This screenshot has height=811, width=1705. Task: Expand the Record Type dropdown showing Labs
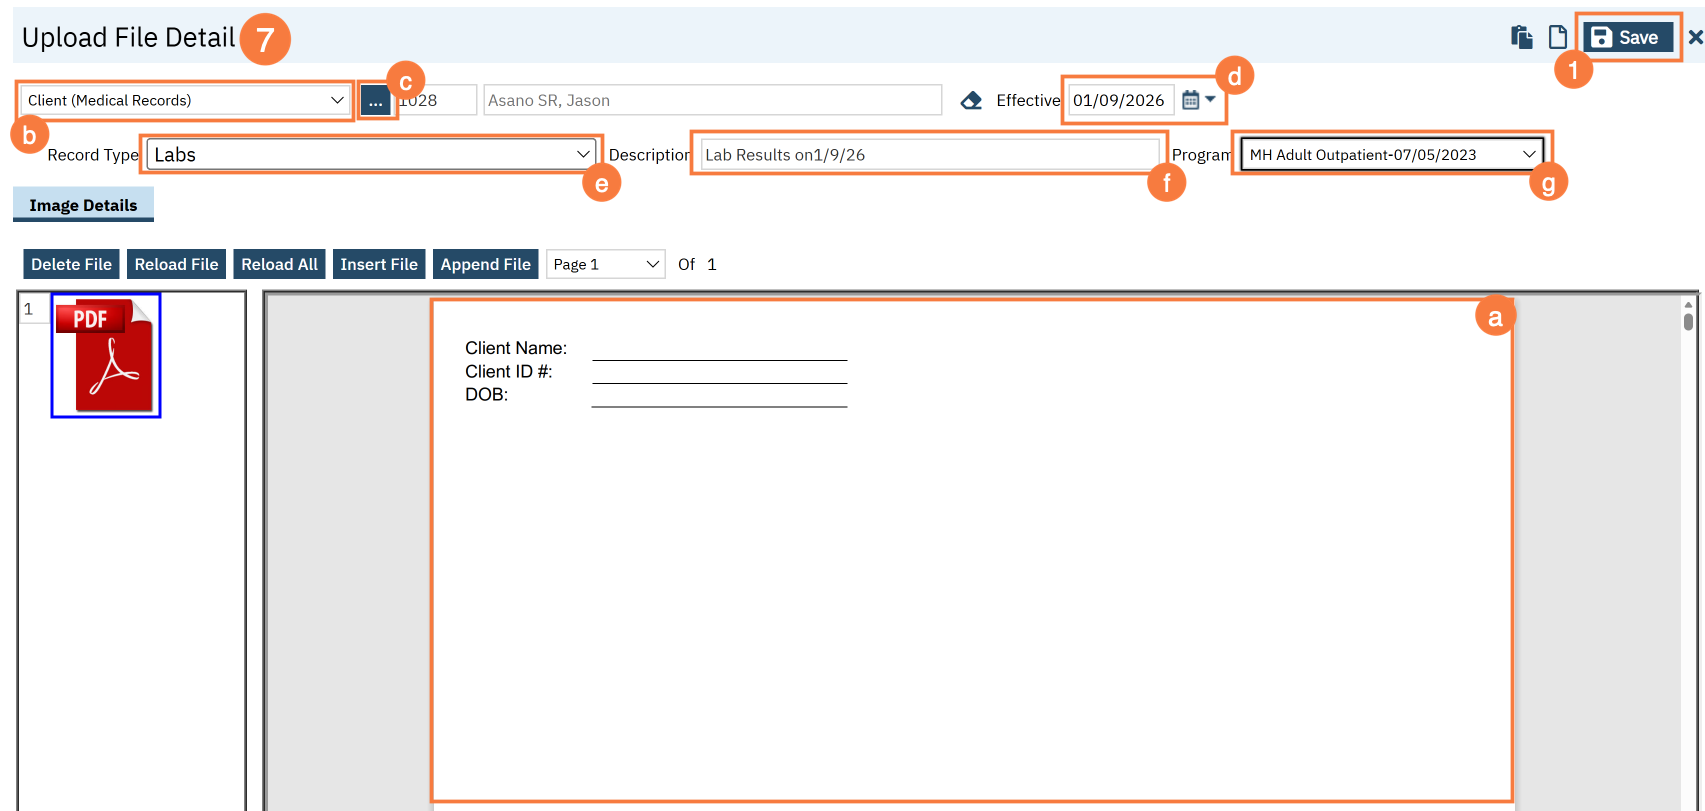(371, 154)
